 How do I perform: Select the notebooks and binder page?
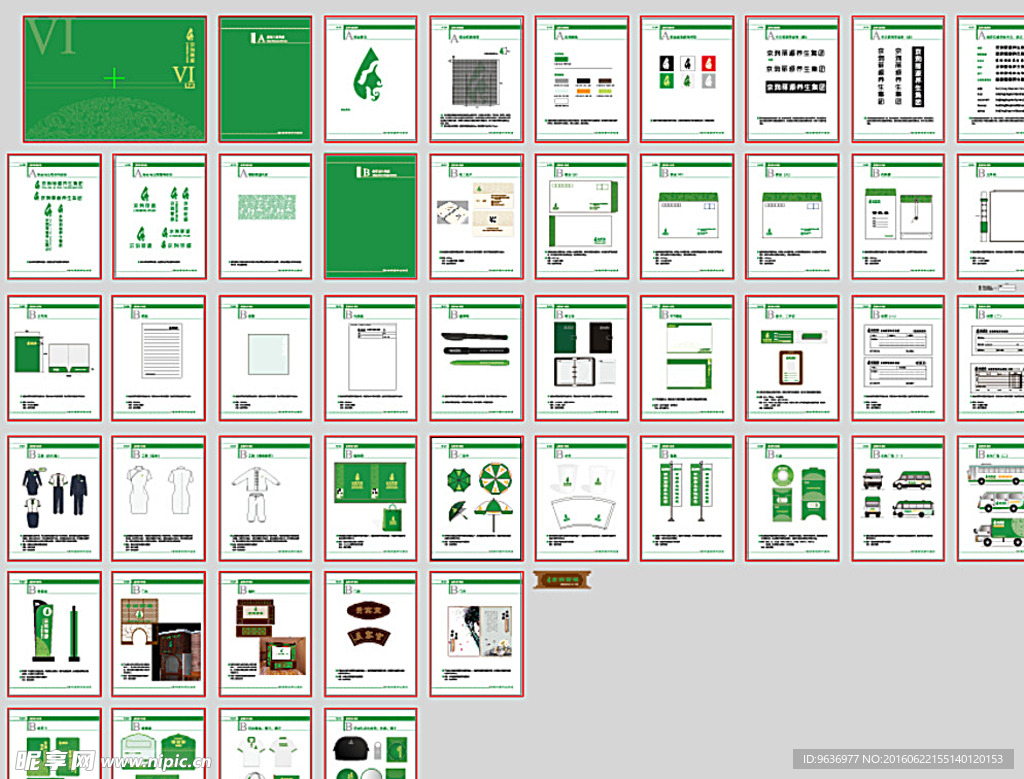(x=582, y=358)
